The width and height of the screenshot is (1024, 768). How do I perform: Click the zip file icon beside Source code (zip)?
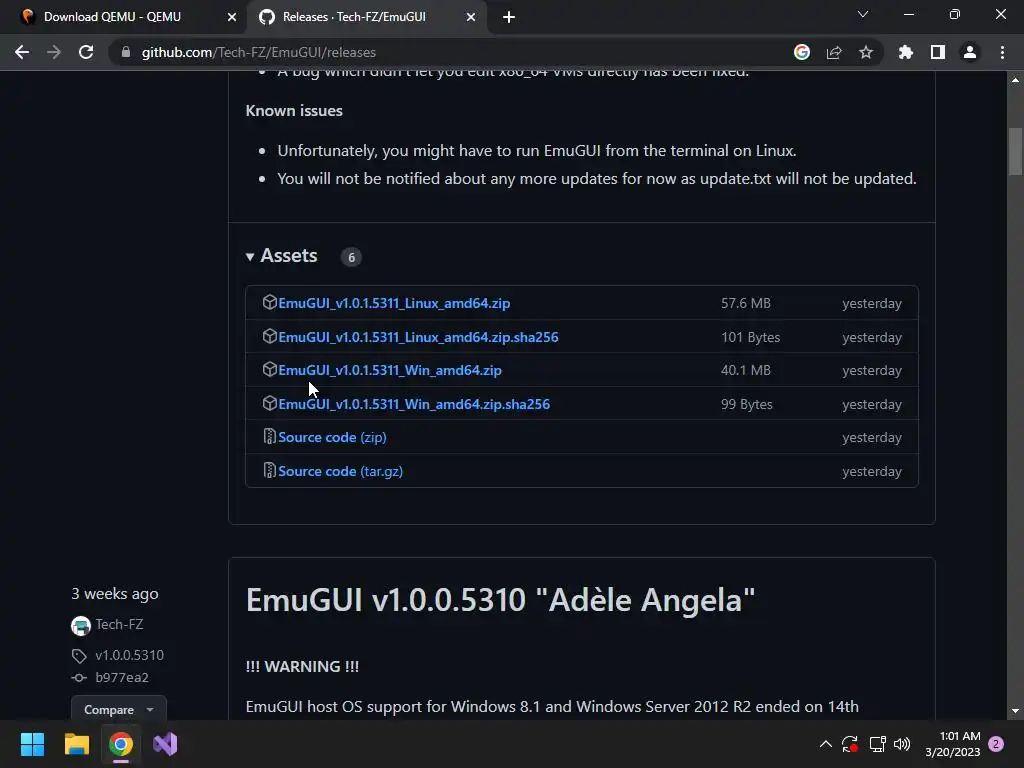tap(270, 437)
